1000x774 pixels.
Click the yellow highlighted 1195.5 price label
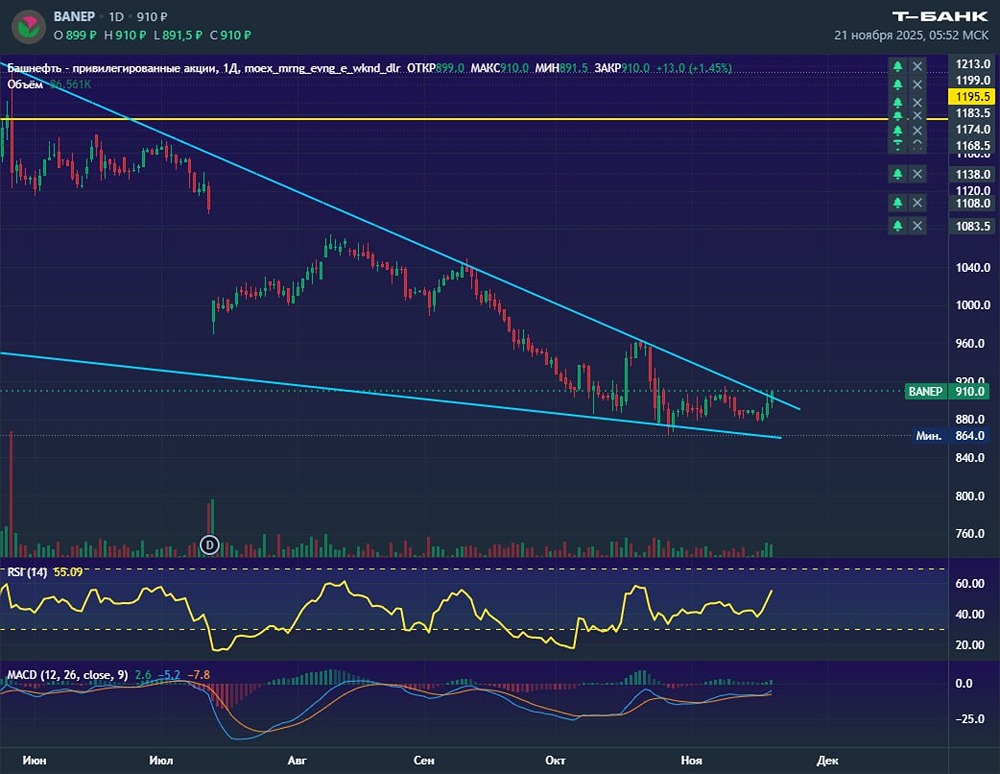click(972, 96)
